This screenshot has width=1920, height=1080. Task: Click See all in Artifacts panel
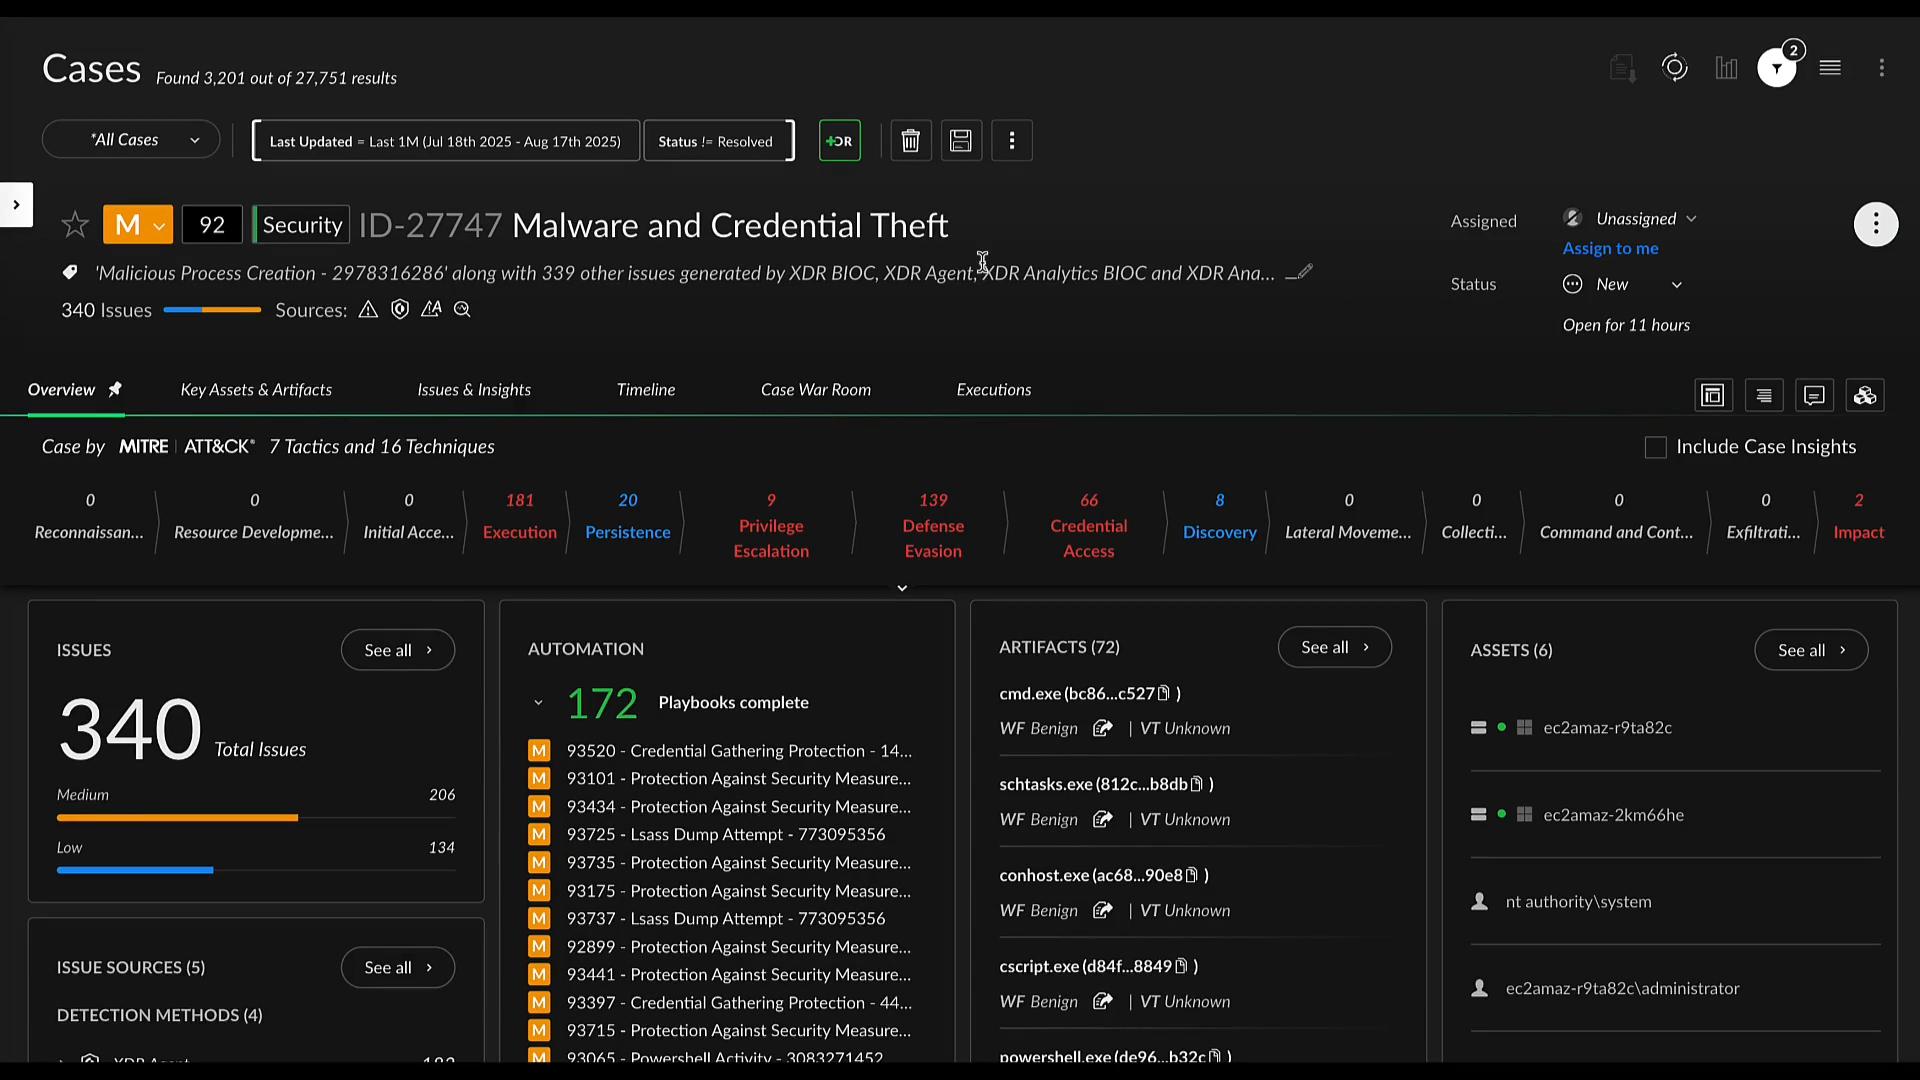click(1334, 647)
